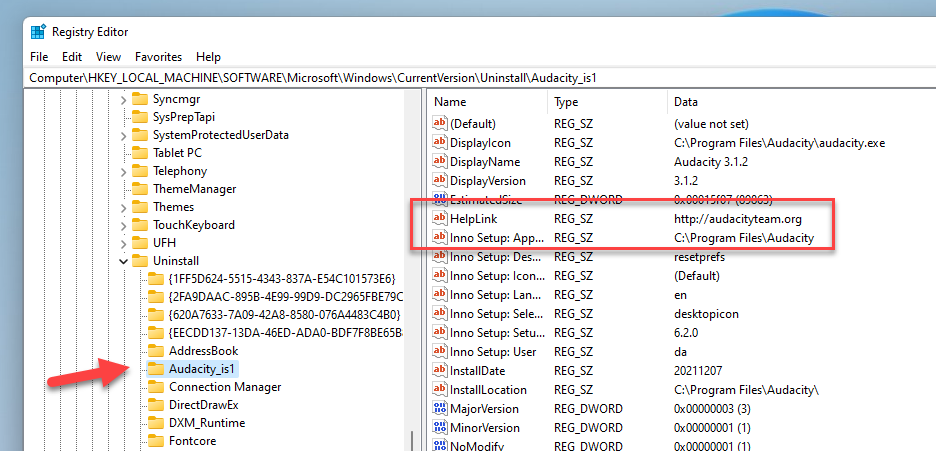Collapse the Uninstall key
Screen dimensions: 936x451
point(124,261)
